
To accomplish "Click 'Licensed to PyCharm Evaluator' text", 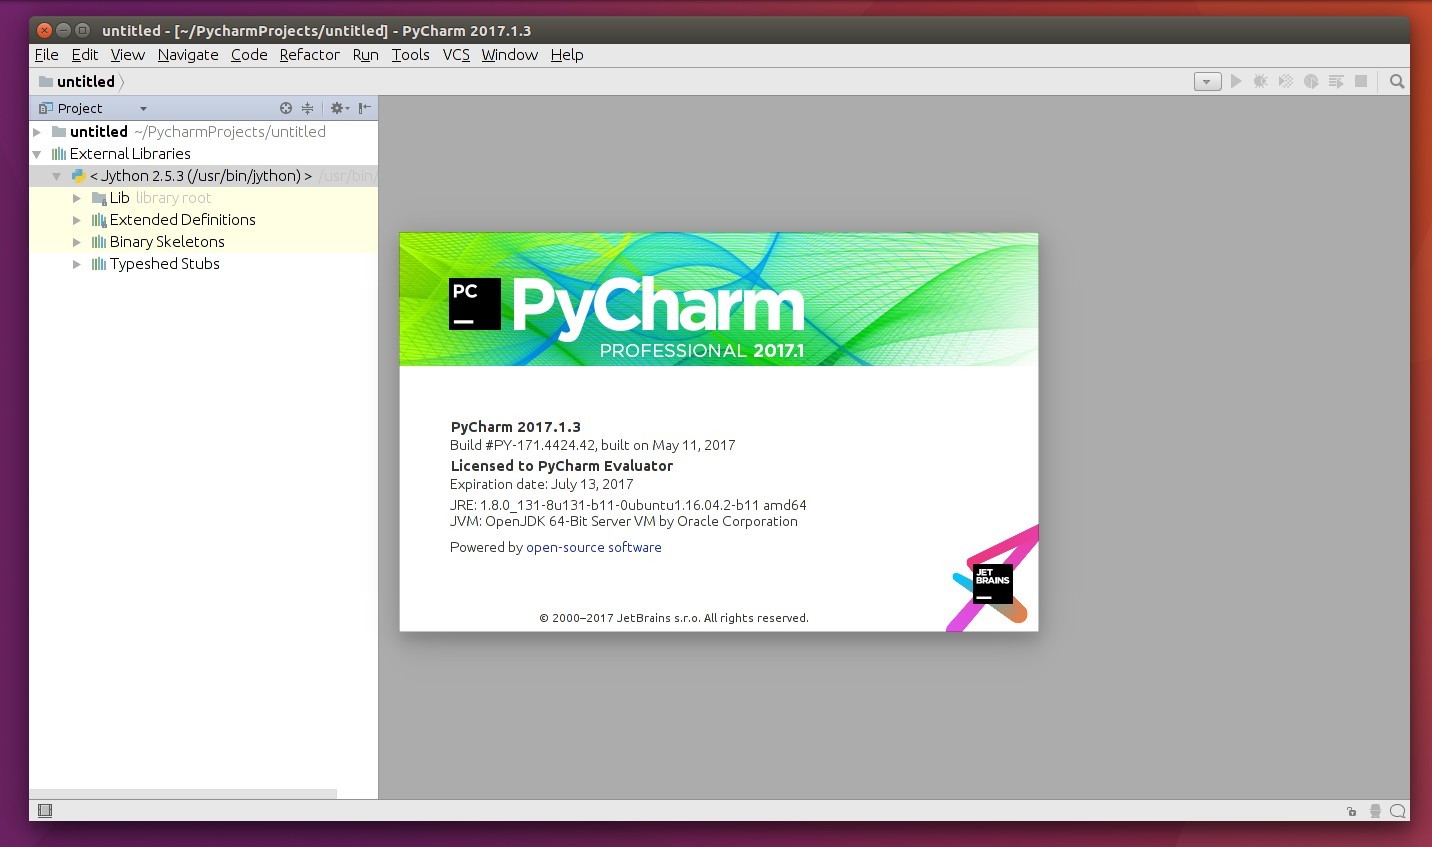I will click(562, 466).
